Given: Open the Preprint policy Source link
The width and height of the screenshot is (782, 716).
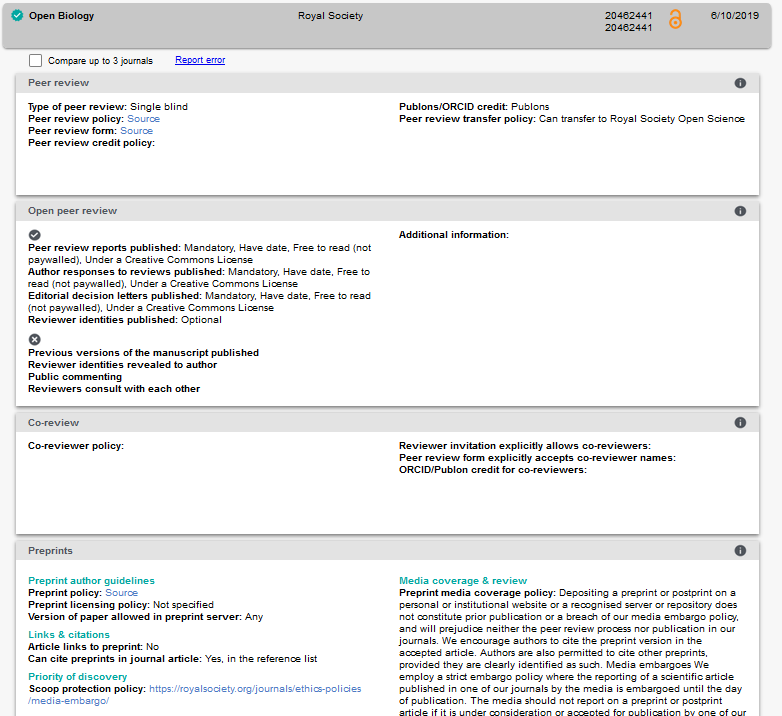Looking at the screenshot, I should coord(122,592).
